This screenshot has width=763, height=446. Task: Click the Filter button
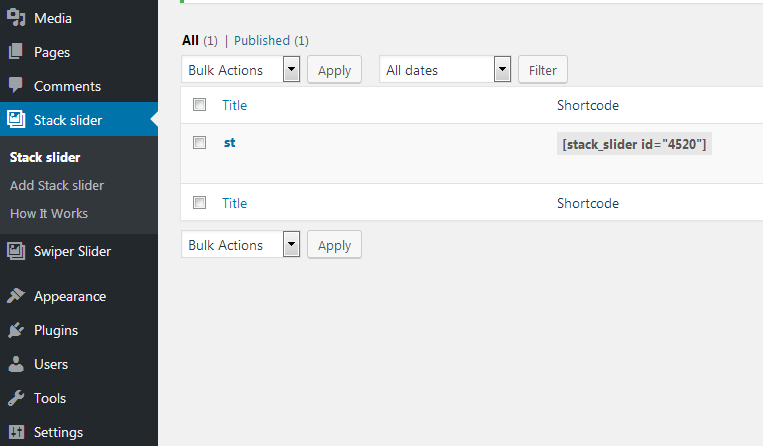[x=543, y=70]
